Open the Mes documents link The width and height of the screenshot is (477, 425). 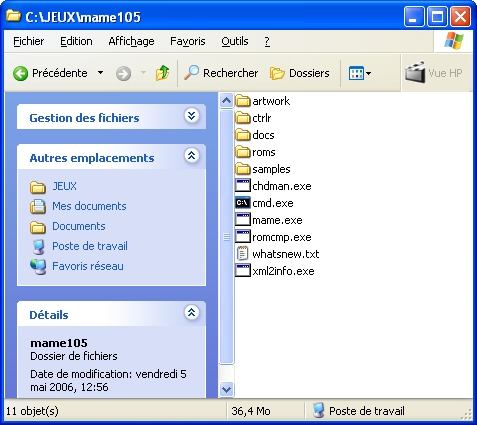coord(89,206)
